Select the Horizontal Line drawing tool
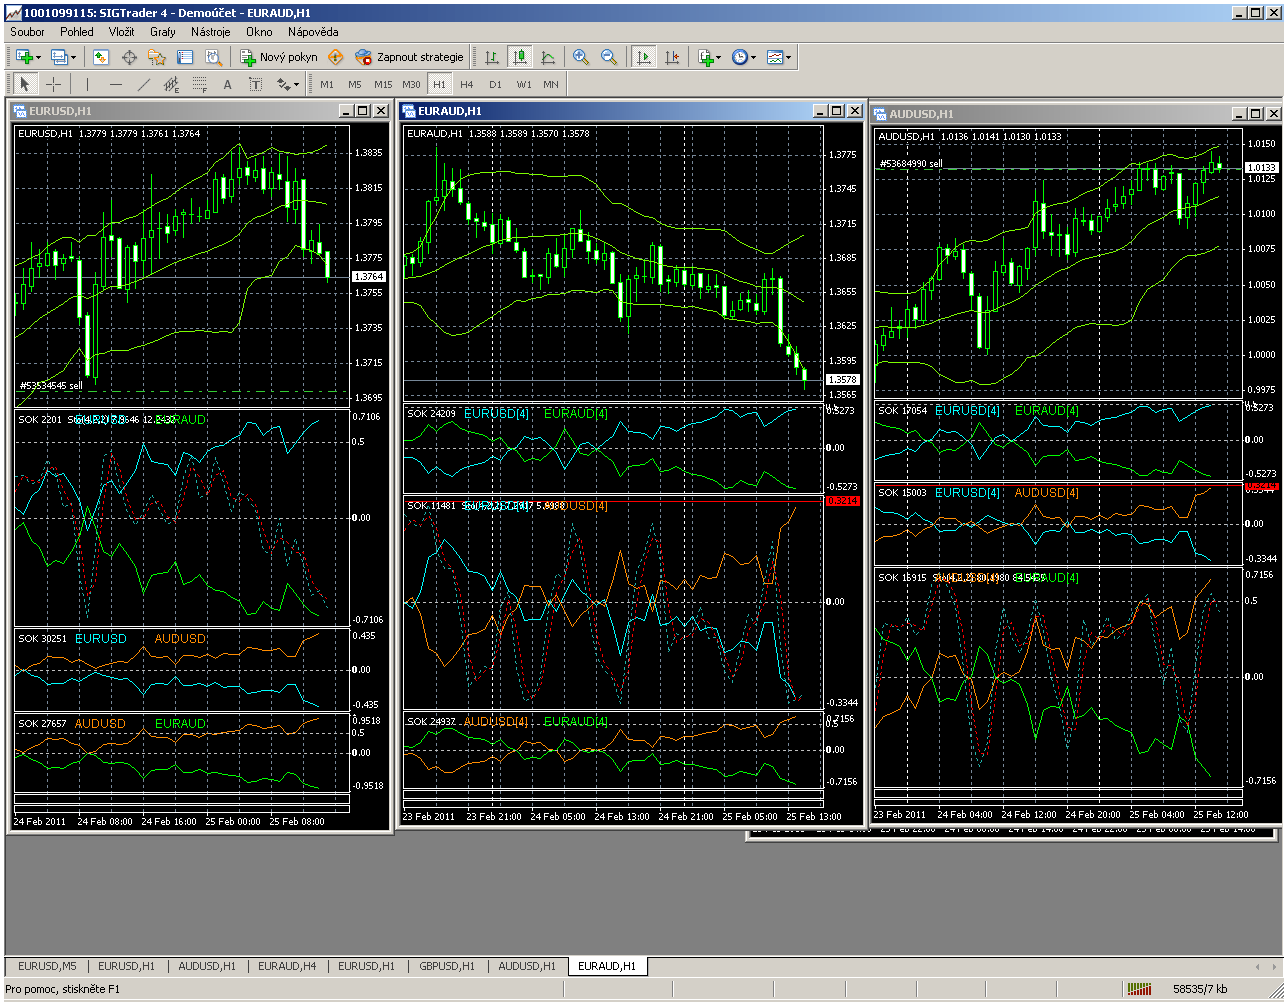 tap(116, 84)
